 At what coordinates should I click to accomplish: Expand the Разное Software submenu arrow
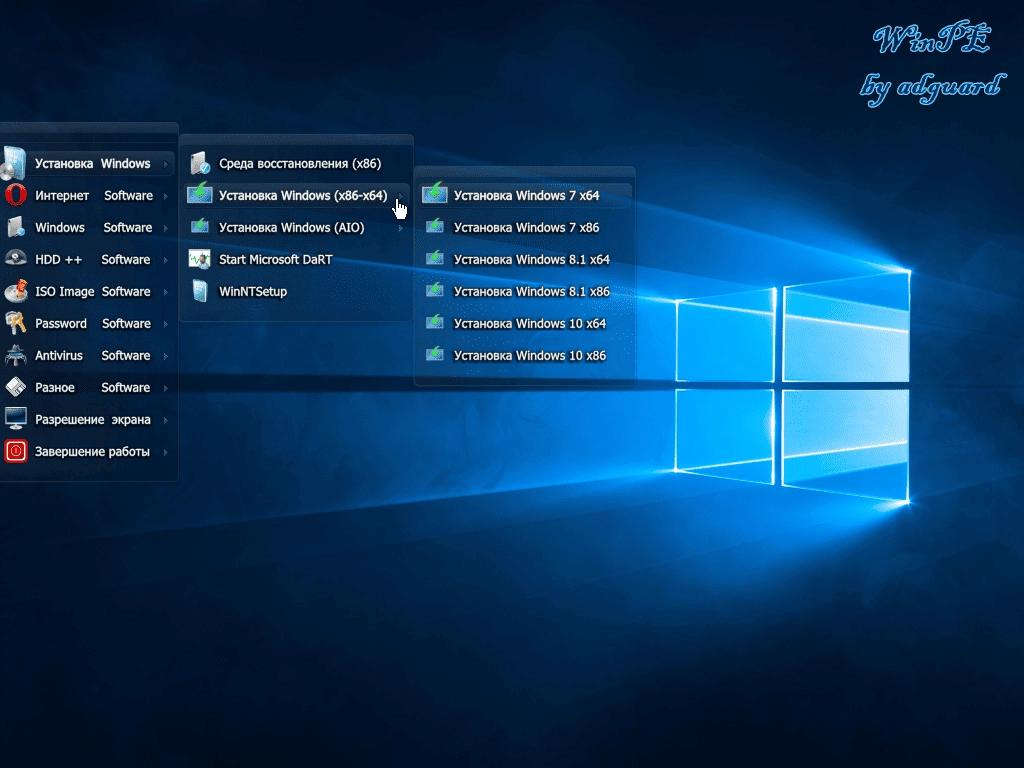click(166, 388)
